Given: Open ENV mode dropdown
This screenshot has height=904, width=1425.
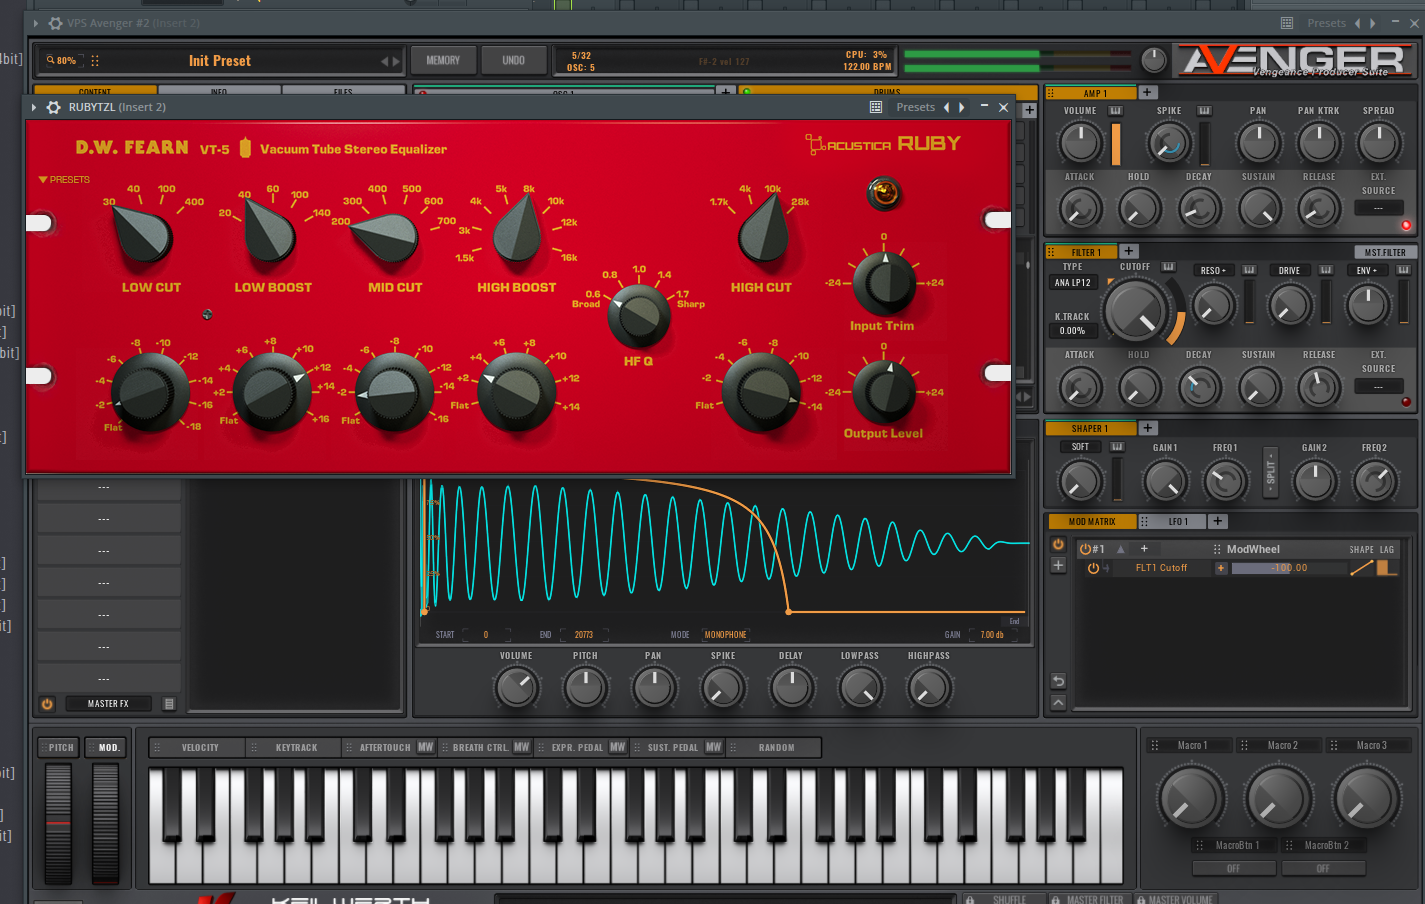Looking at the screenshot, I should (x=1366, y=270).
